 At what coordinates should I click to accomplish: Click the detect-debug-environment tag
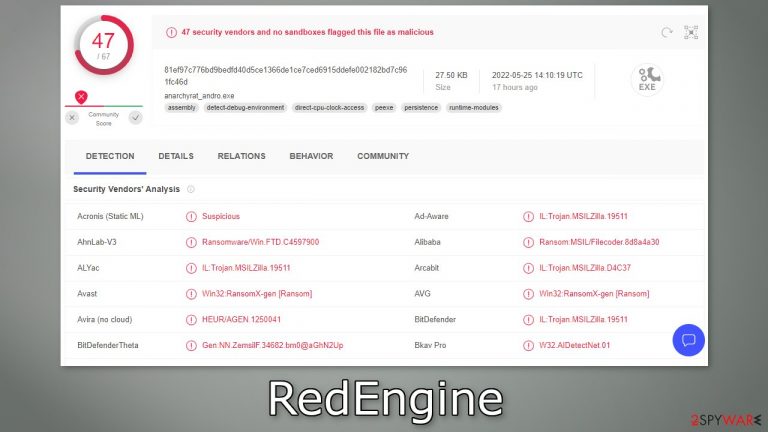(x=245, y=108)
